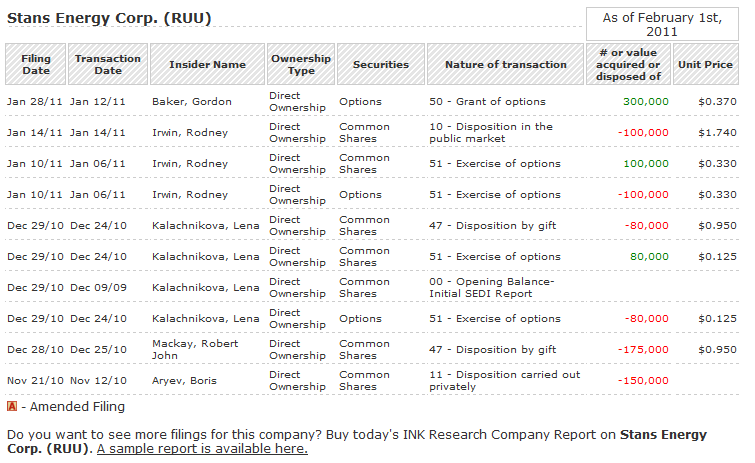Click the Ownership Type column header

301,64
